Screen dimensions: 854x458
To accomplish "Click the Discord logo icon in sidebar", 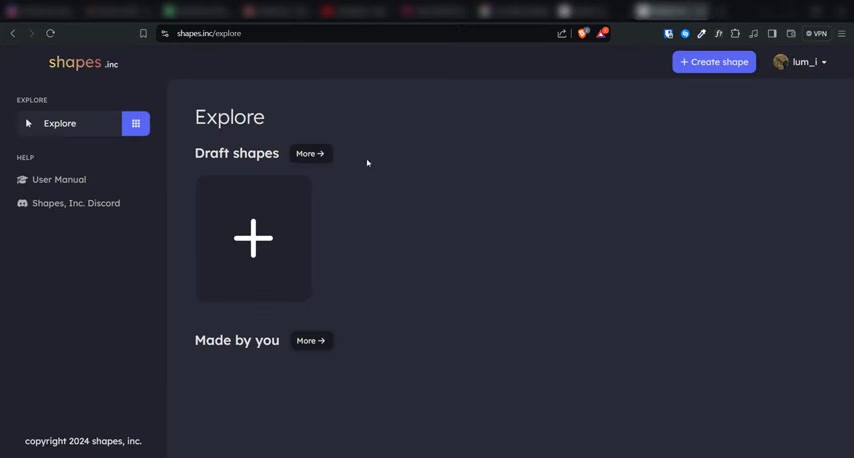I will [22, 203].
